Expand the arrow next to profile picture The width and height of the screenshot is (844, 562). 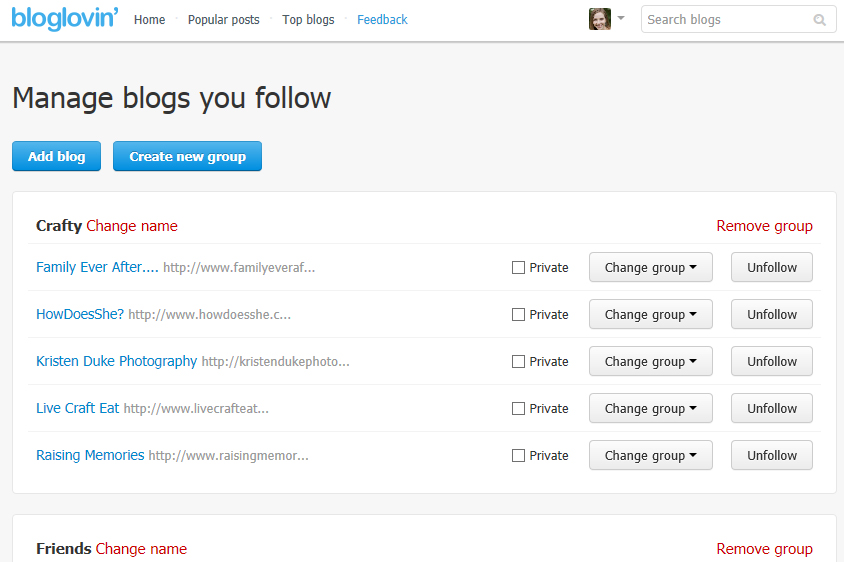[x=621, y=18]
